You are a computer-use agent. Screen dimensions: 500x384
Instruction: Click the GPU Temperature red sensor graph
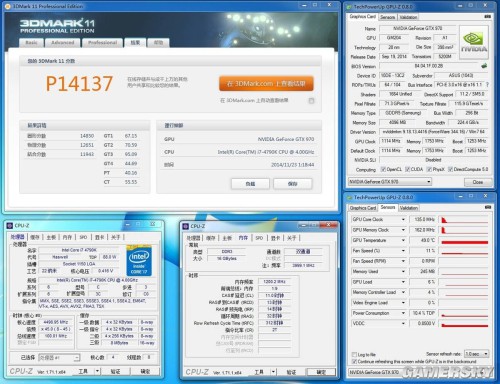click(464, 240)
